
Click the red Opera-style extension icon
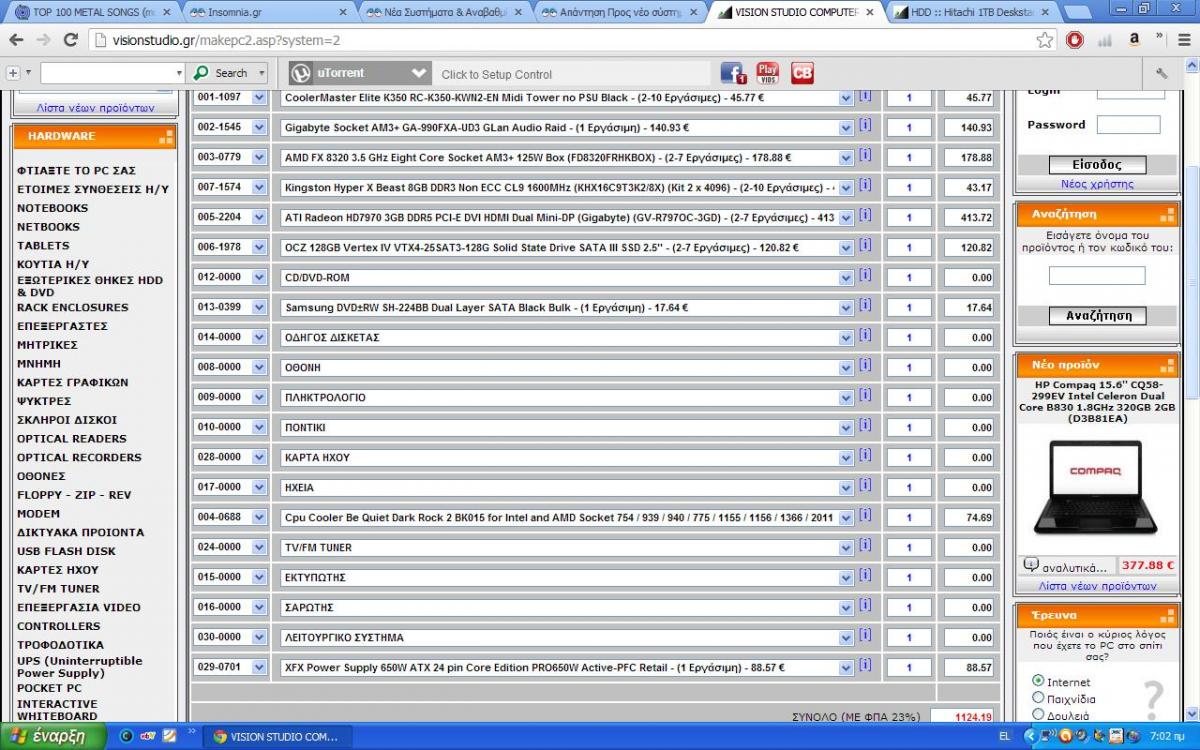point(1075,40)
